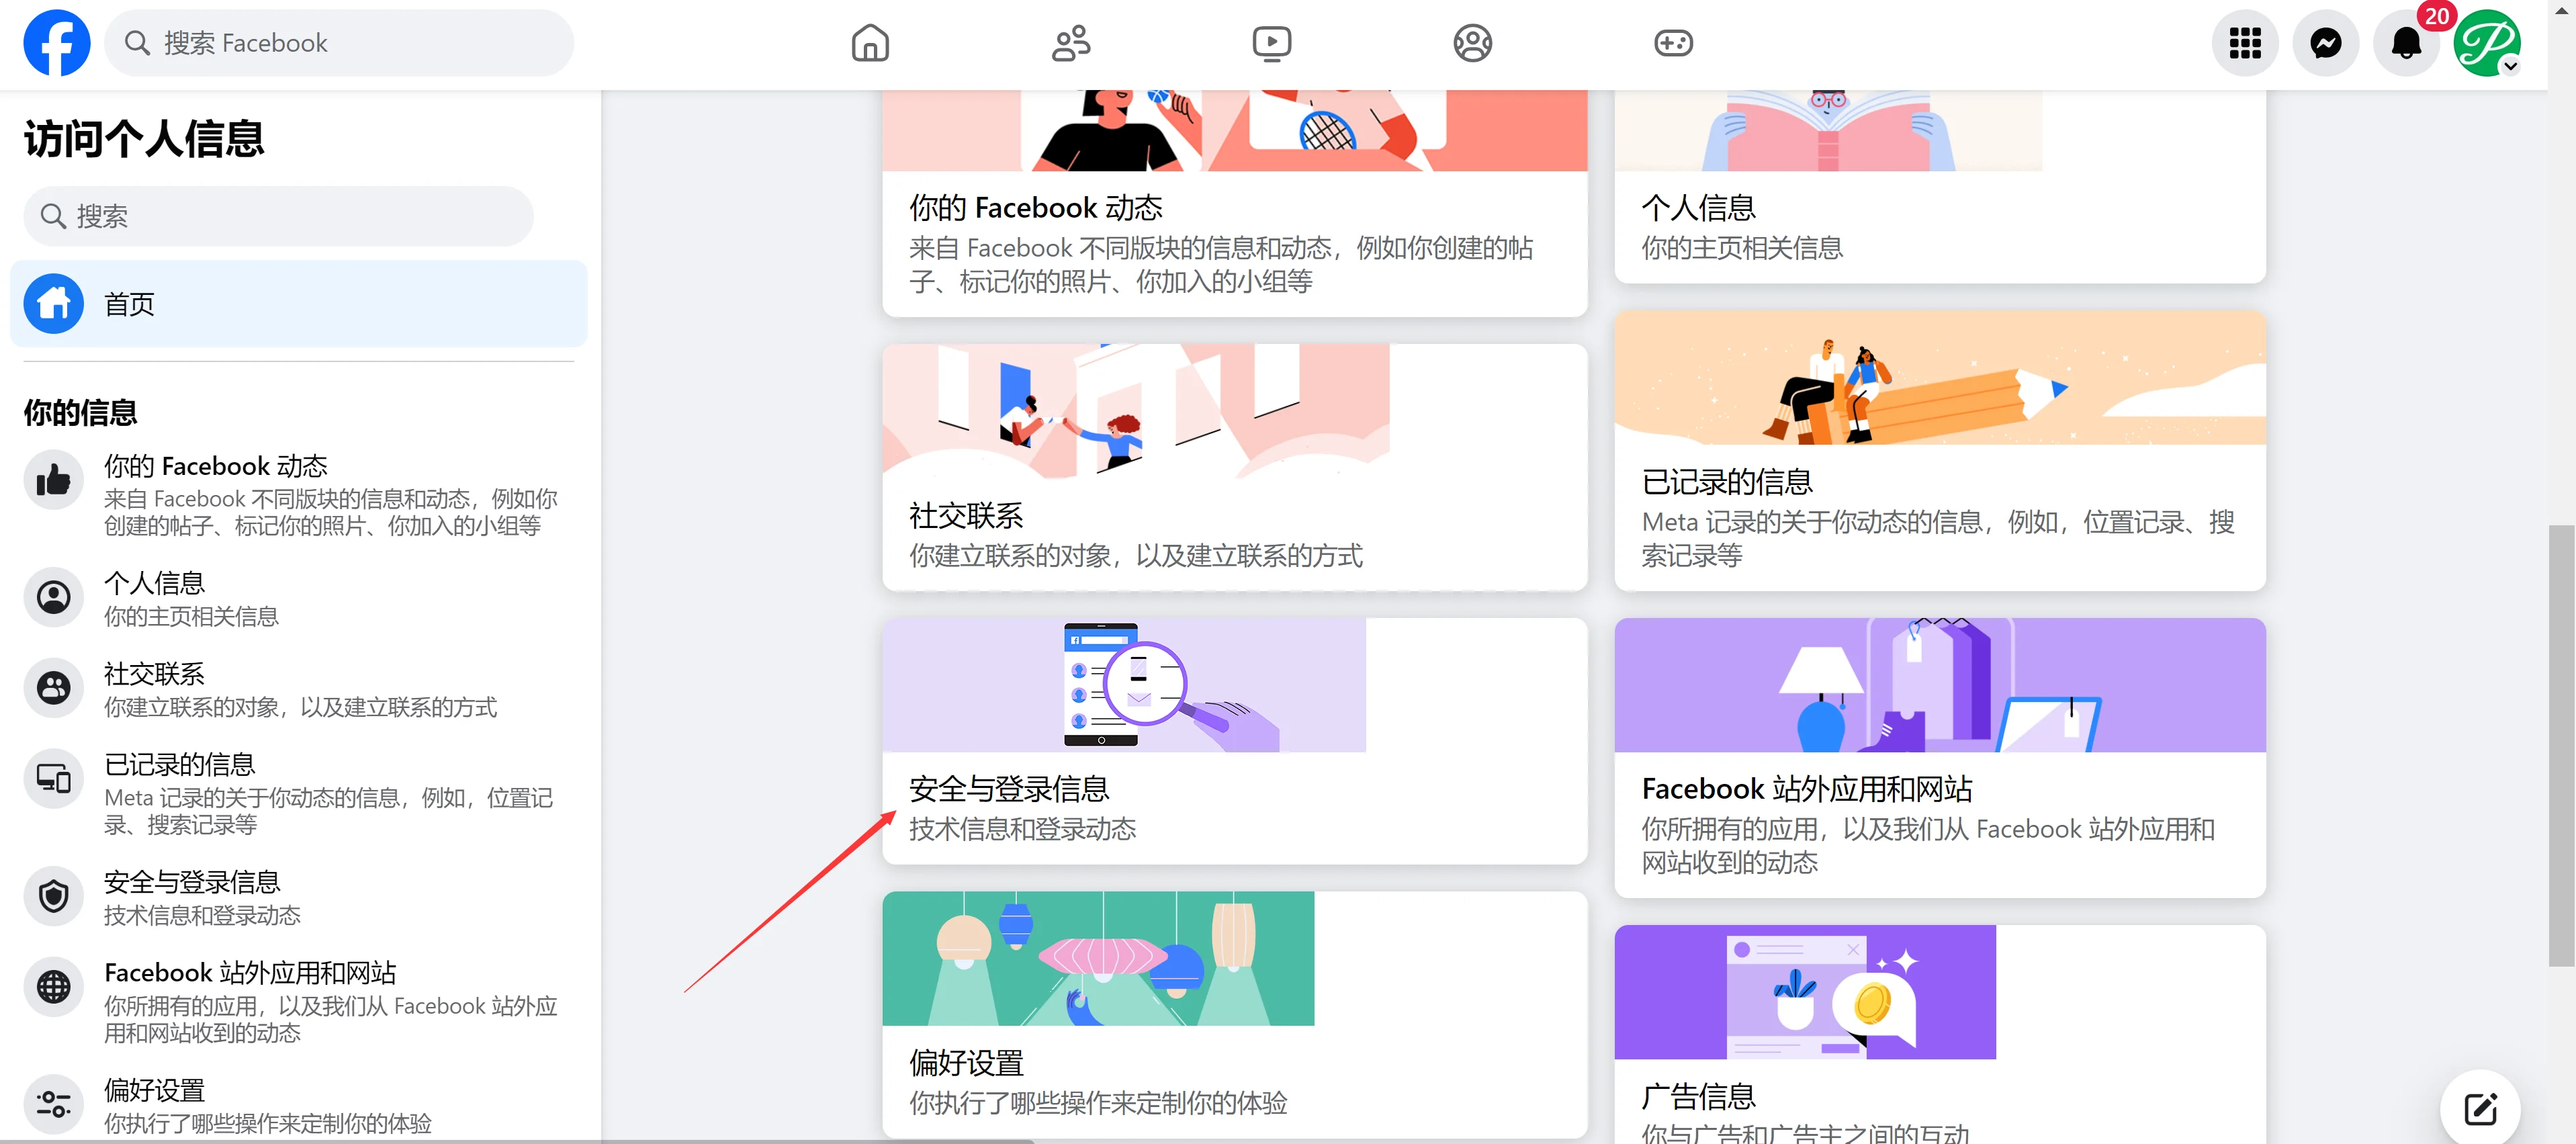This screenshot has width=2576, height=1144.
Task: Click the shield icon beside 安全与登录信息
Action: (54, 896)
